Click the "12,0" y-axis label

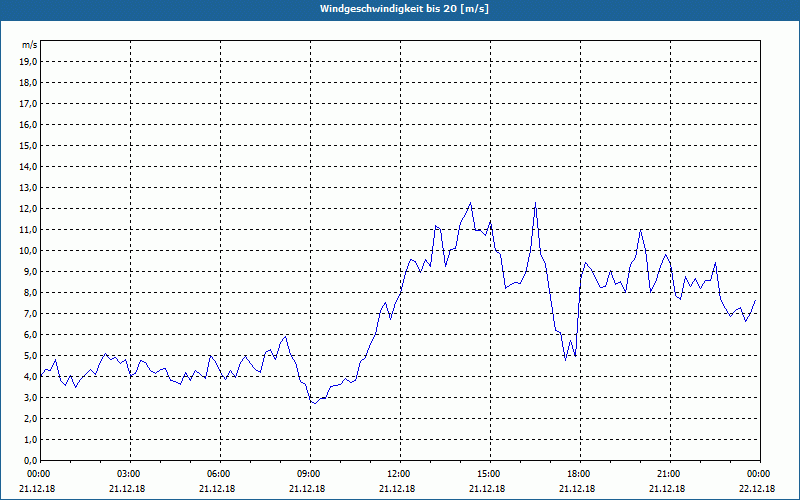[x=28, y=209]
